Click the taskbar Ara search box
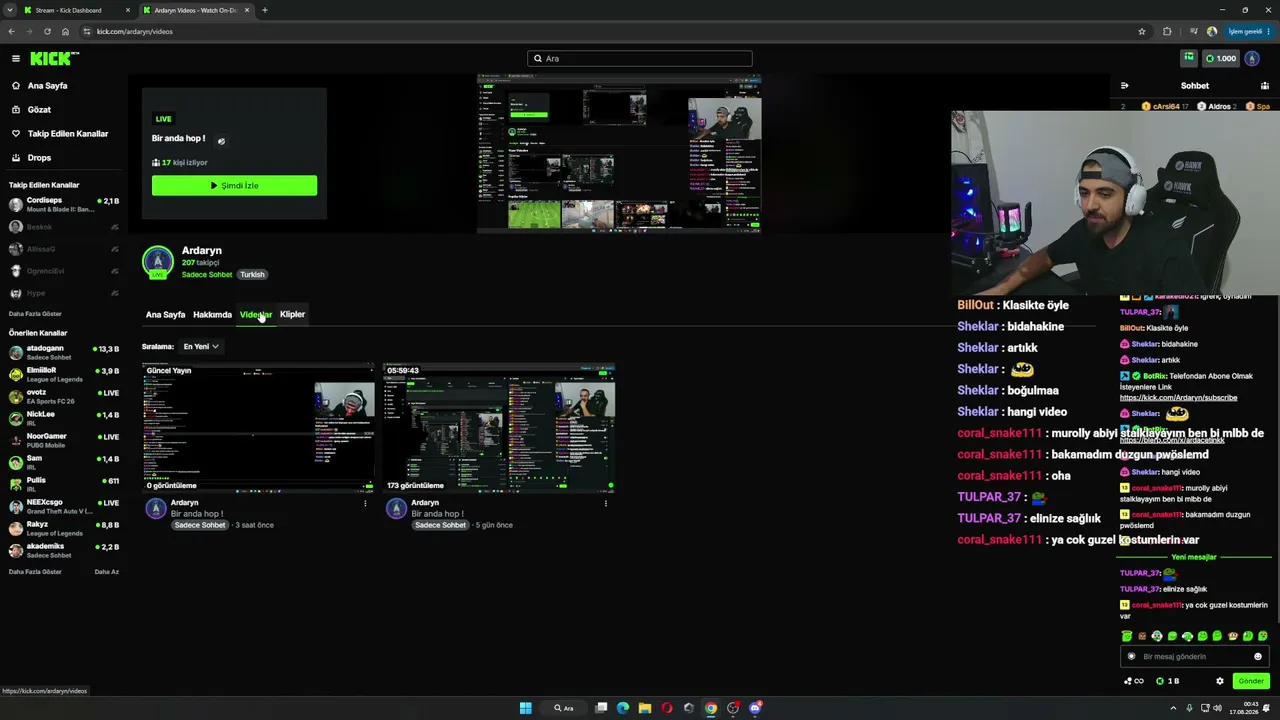Screen dimensions: 1280x720 pos(566,708)
